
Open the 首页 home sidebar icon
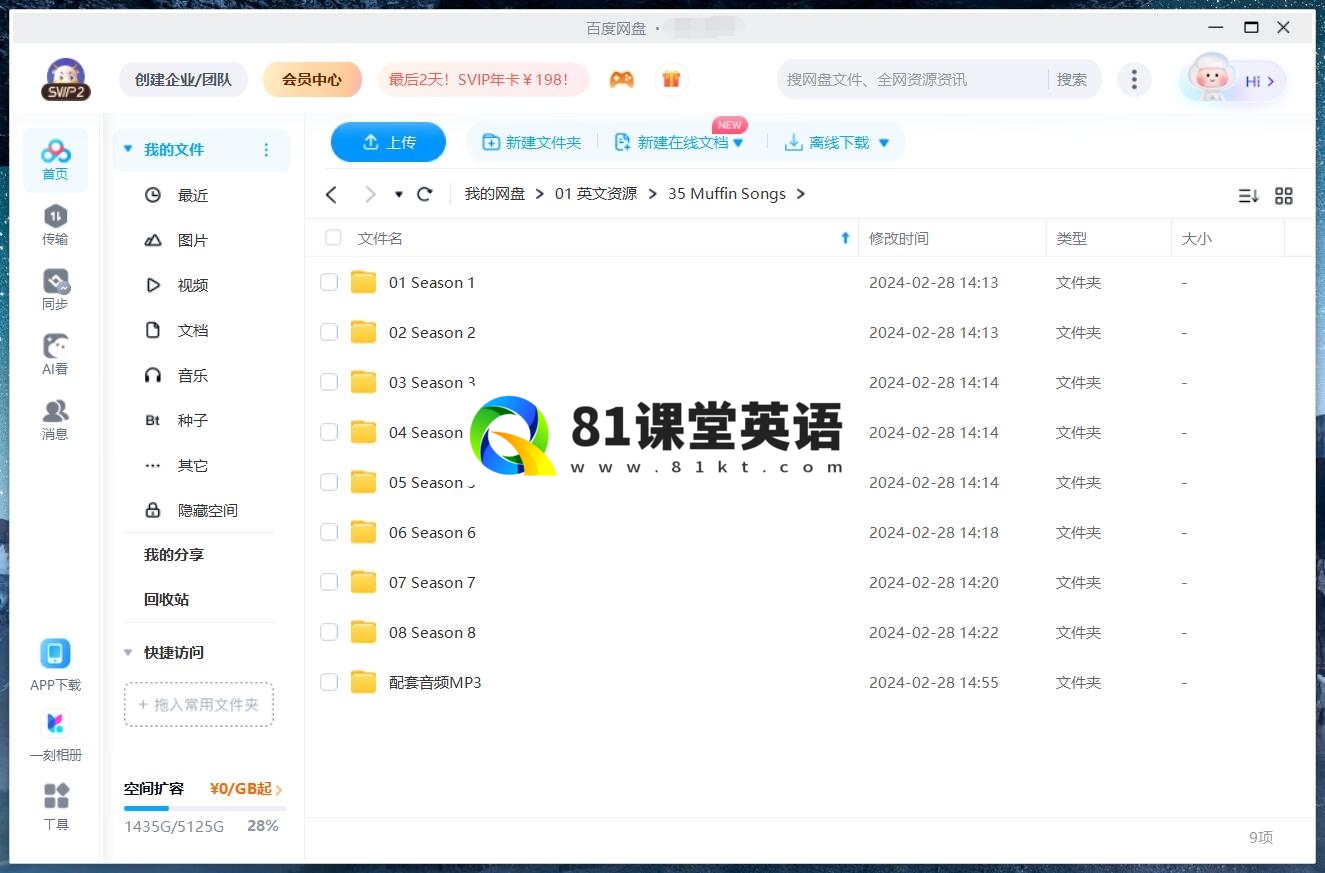(x=55, y=160)
